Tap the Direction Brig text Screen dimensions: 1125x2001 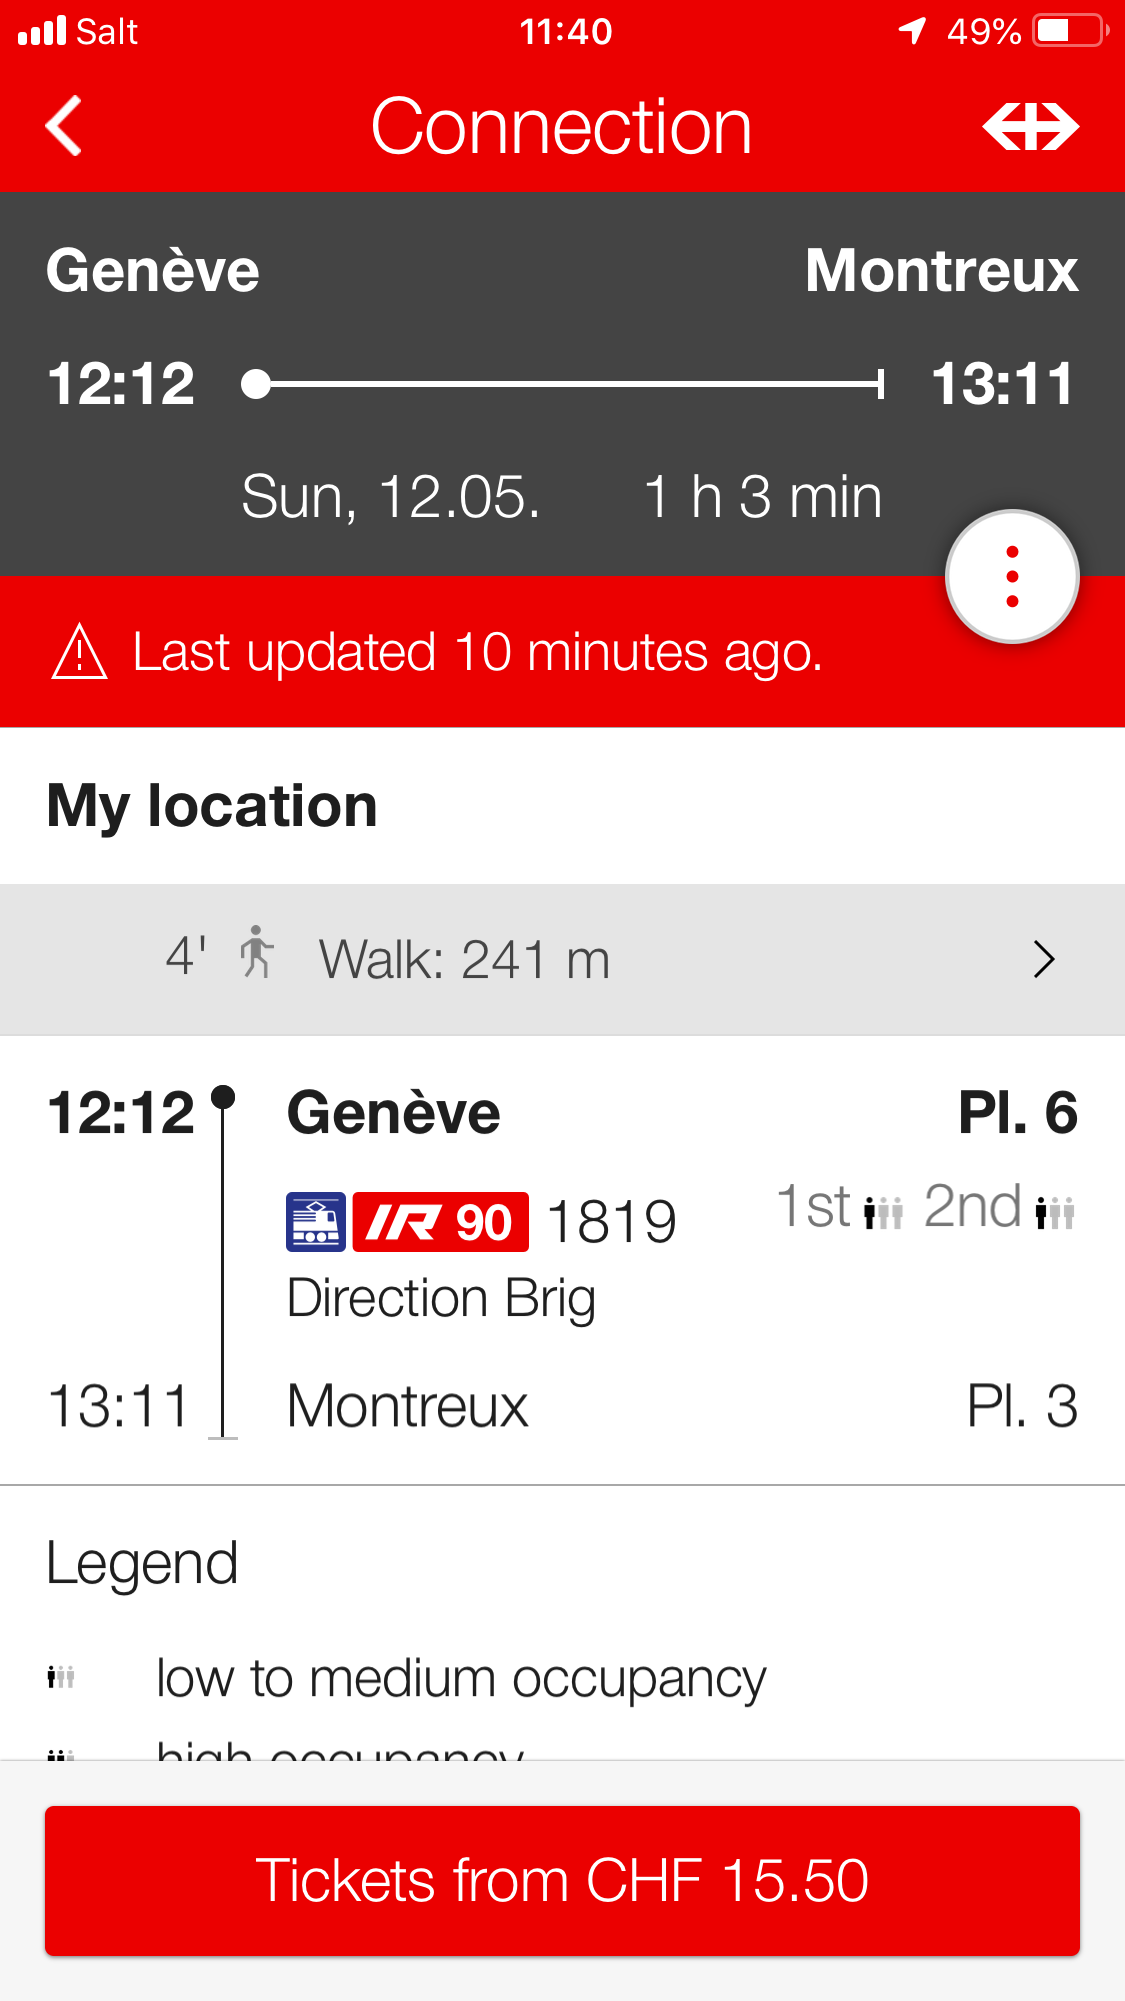pyautogui.click(x=441, y=1298)
